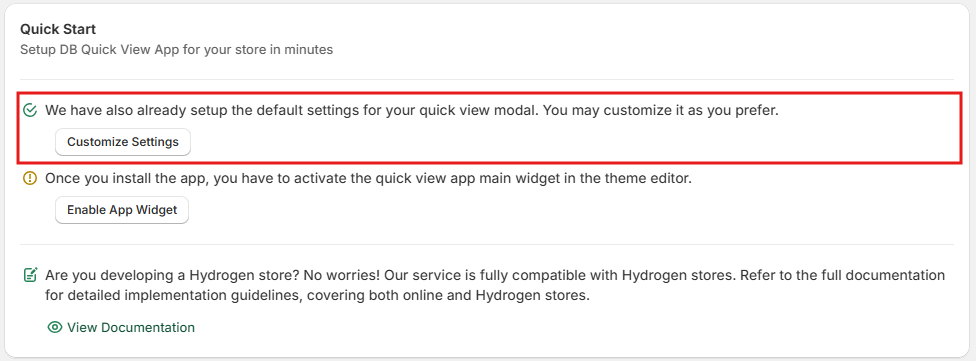Click the 'Are you developing a Hydrogen store?' line
976x361 pixels.
[495, 275]
